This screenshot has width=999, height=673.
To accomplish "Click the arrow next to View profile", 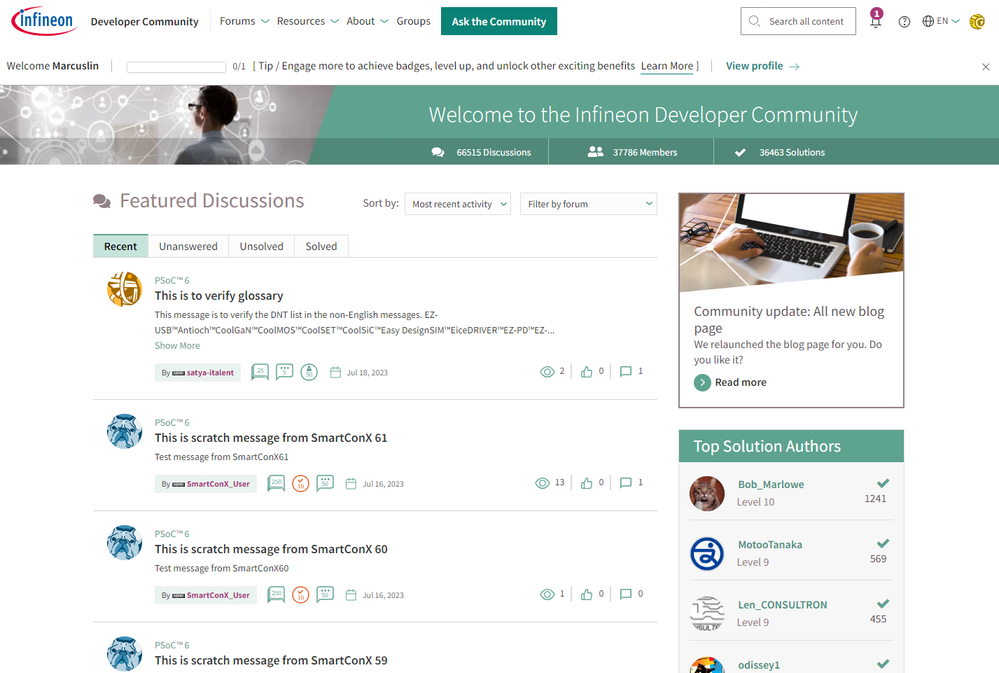I will (794, 66).
